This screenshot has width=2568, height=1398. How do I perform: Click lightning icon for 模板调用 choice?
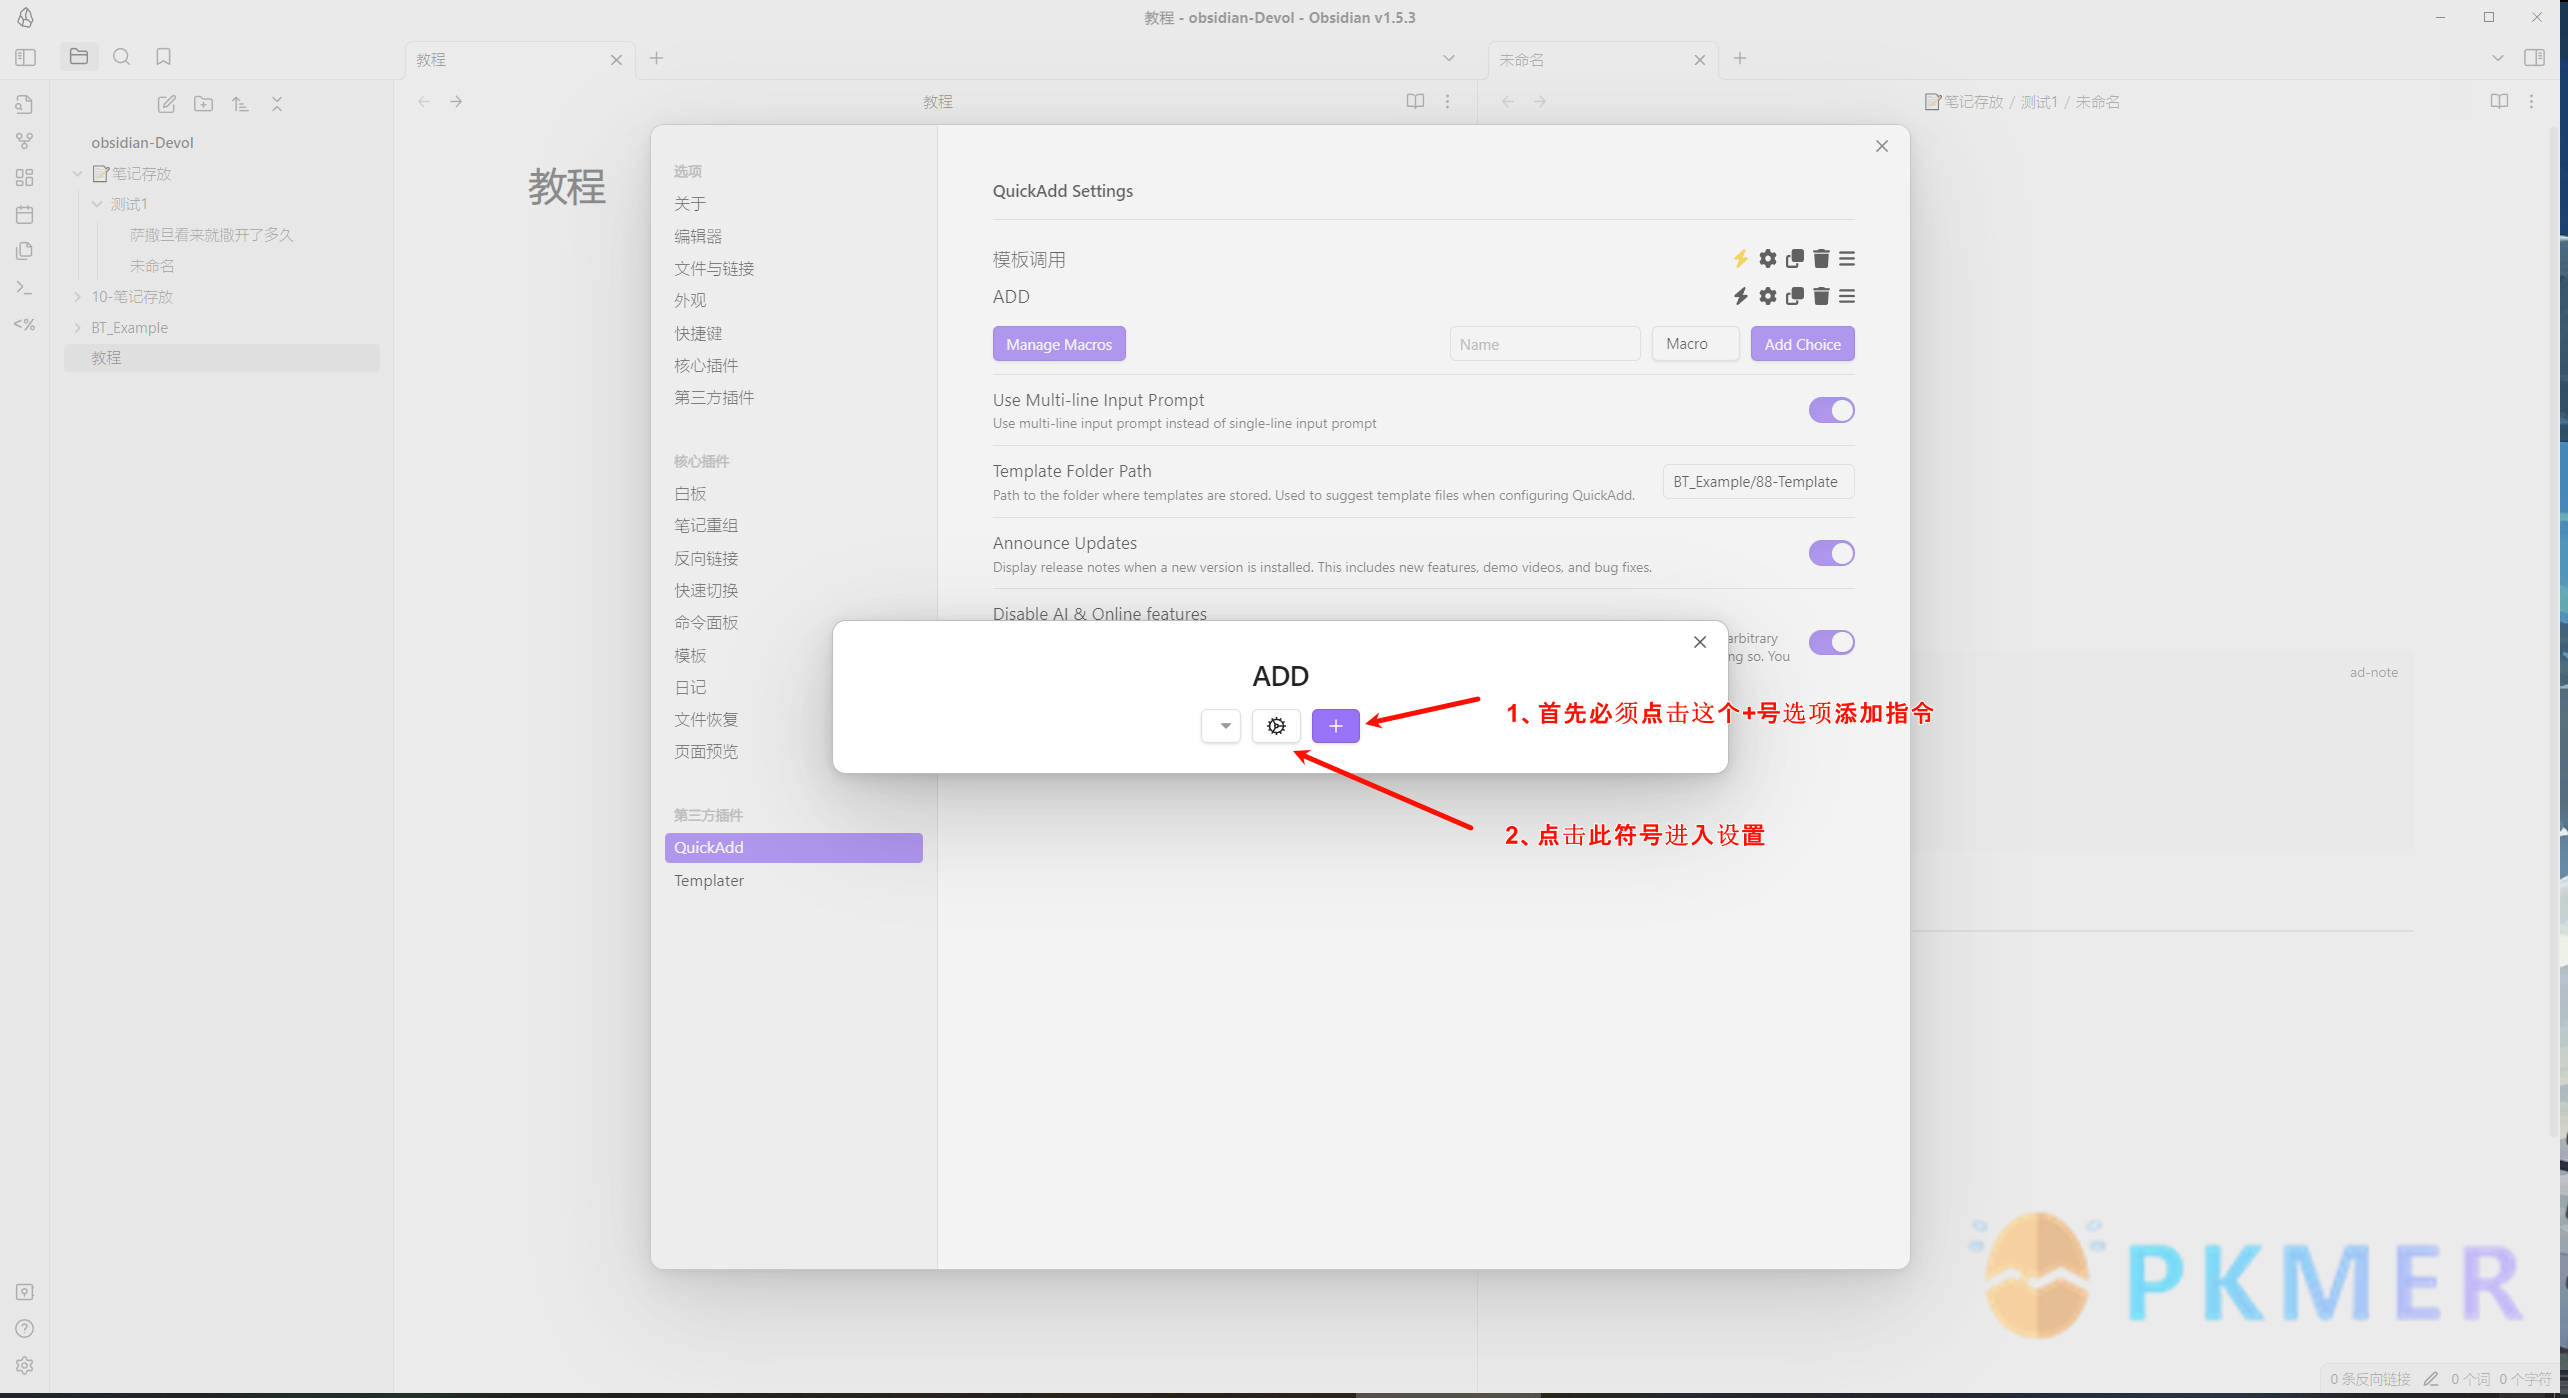(1740, 259)
